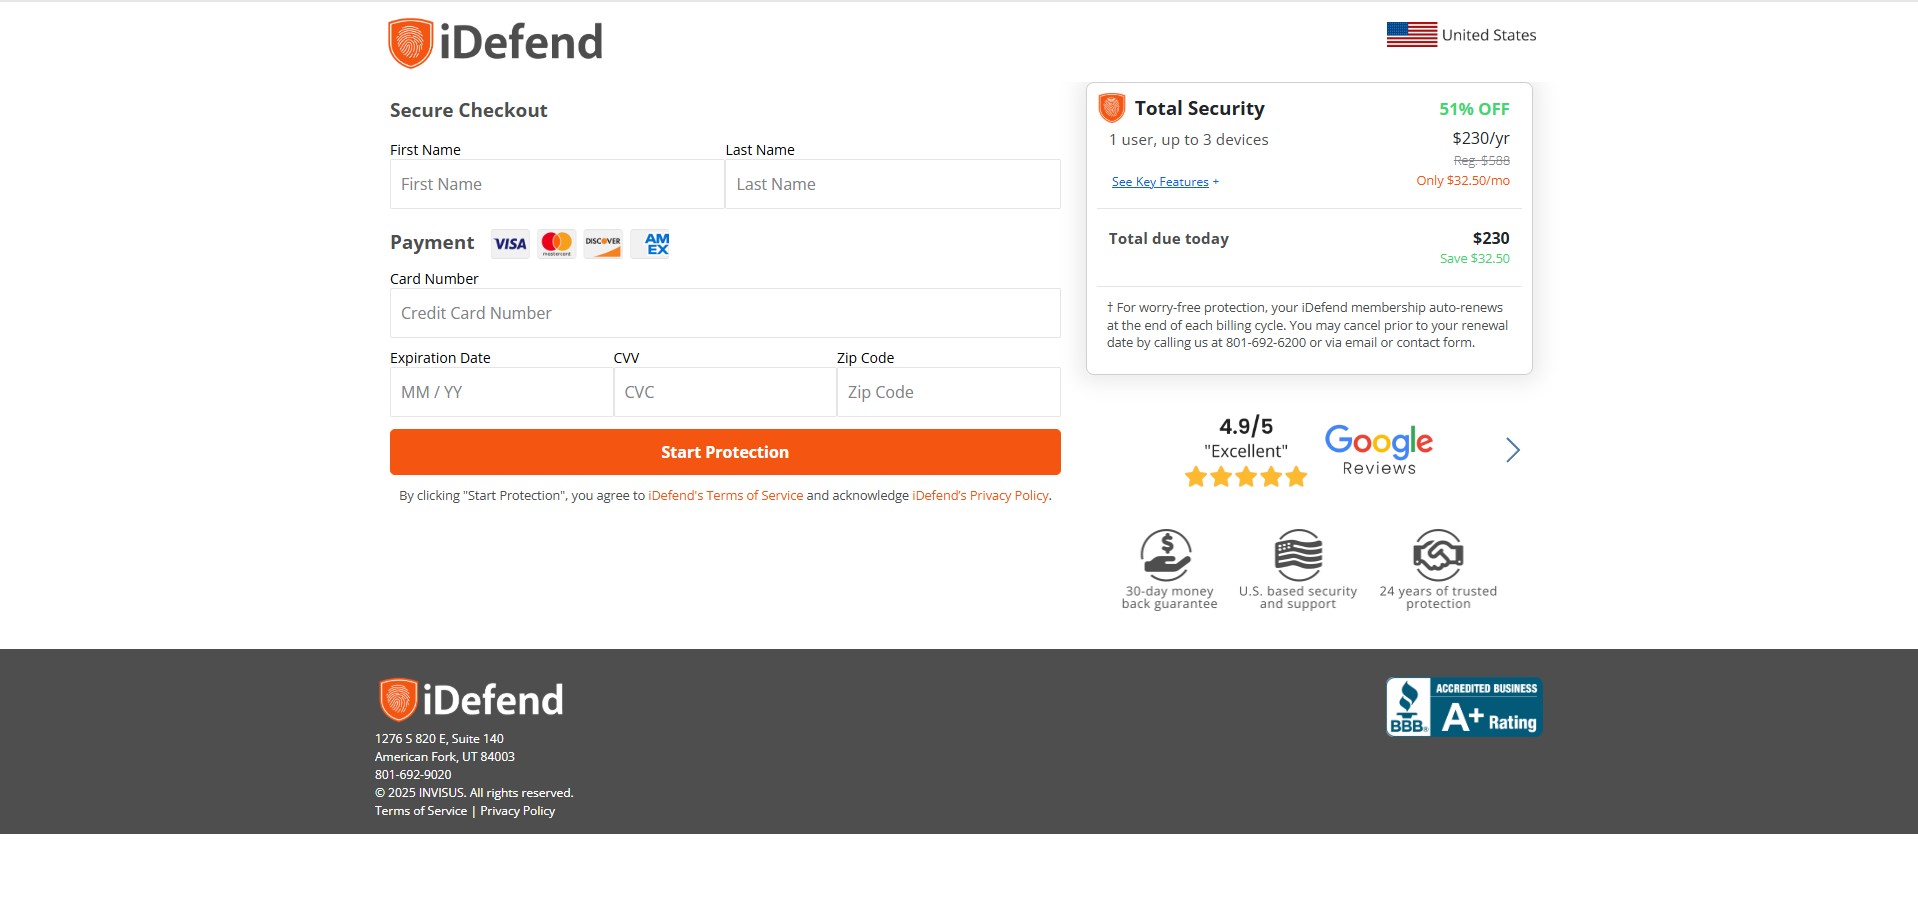
Task: Open iDefend's Terms of Service link
Action: 725,496
